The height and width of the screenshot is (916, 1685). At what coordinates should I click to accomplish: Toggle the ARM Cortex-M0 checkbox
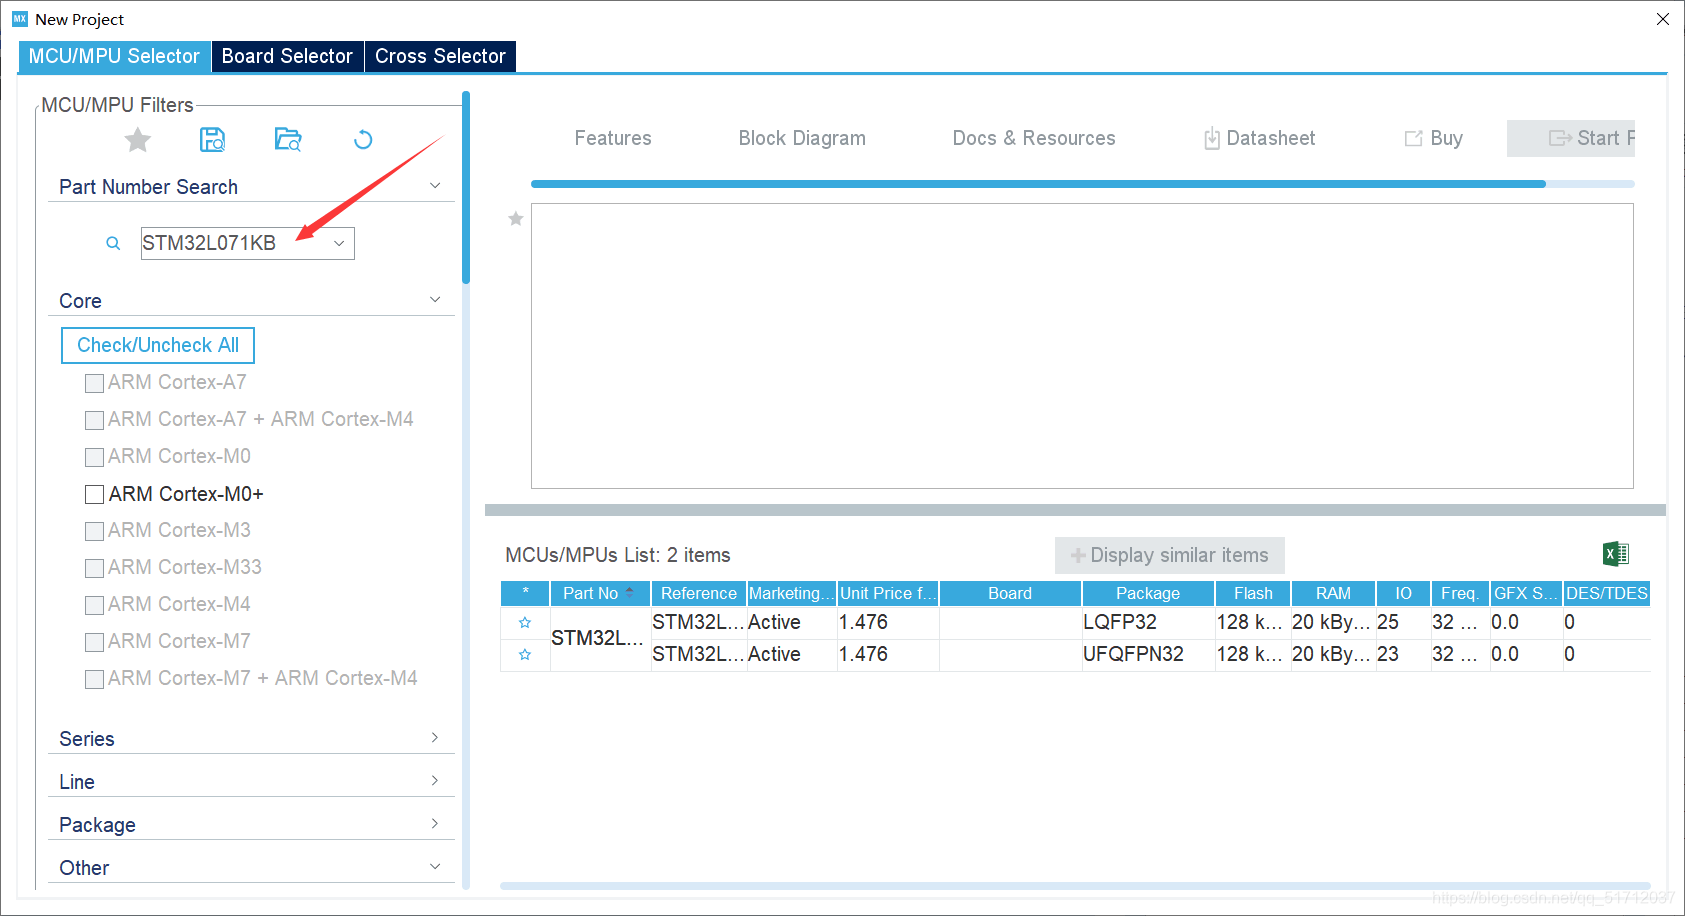95,457
